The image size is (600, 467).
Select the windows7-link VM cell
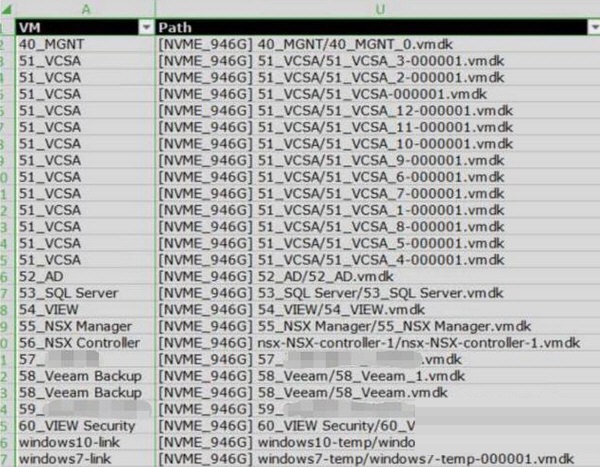click(x=85, y=459)
